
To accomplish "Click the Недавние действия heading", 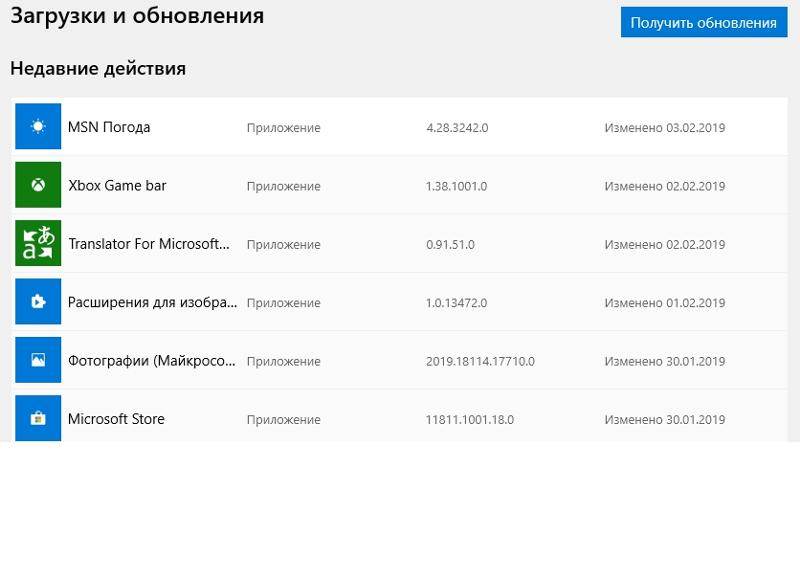I will coord(98,68).
